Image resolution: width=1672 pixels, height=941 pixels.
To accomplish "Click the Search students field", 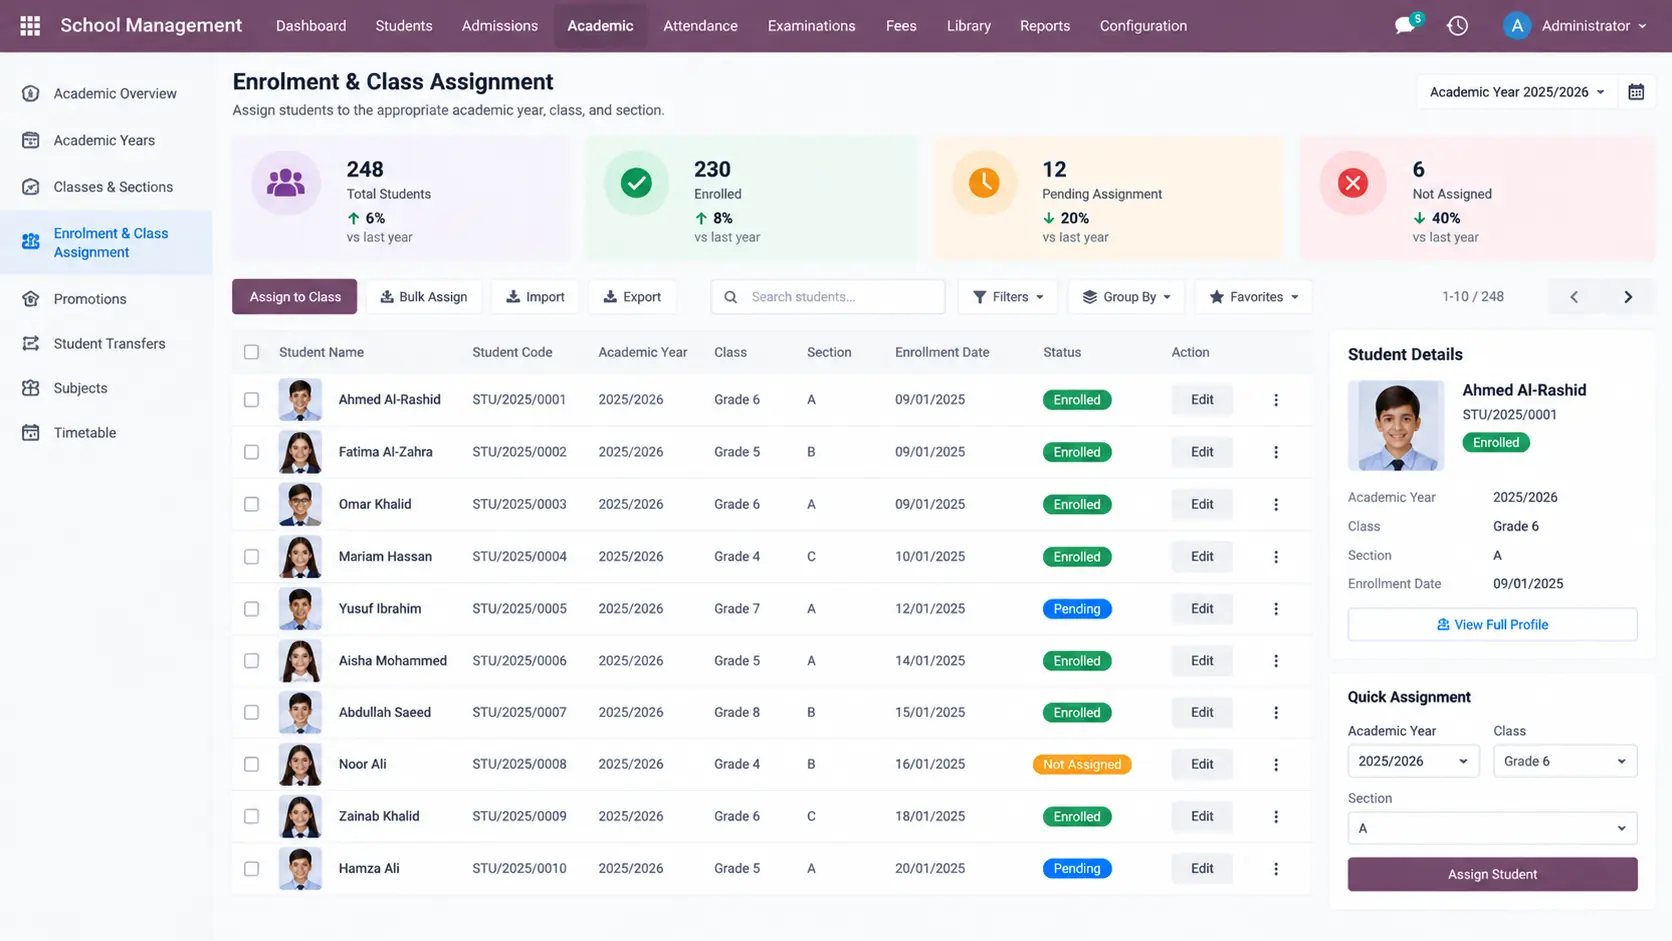I will [x=828, y=297].
